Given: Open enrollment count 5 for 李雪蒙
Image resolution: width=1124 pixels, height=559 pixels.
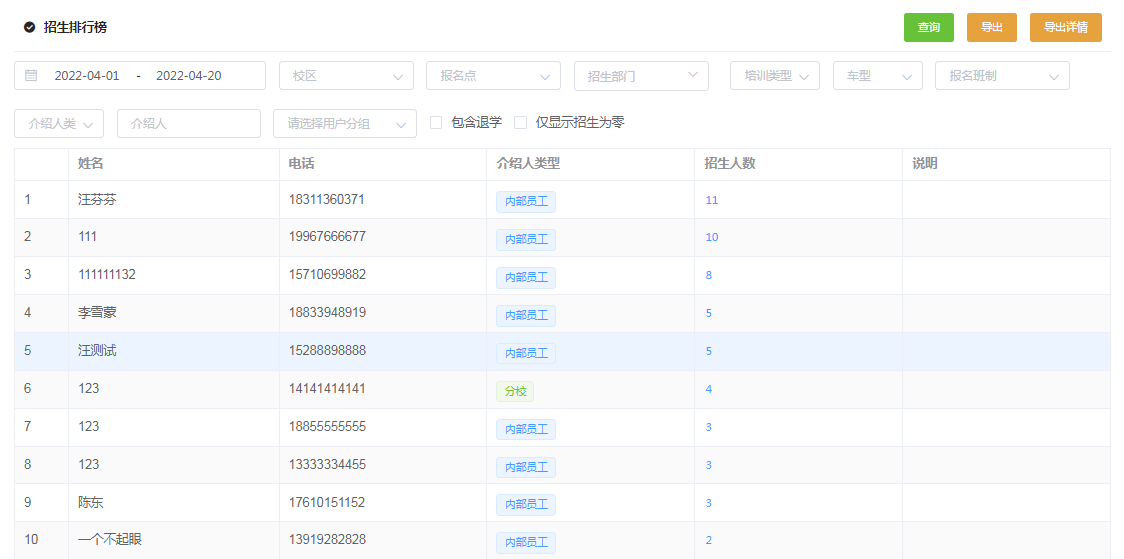Looking at the screenshot, I should (709, 313).
